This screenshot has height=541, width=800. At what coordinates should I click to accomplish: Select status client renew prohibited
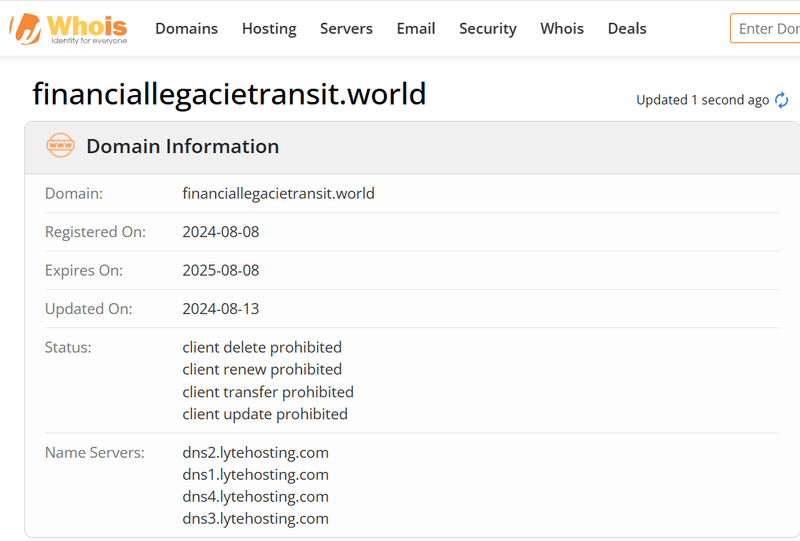pyautogui.click(x=262, y=369)
